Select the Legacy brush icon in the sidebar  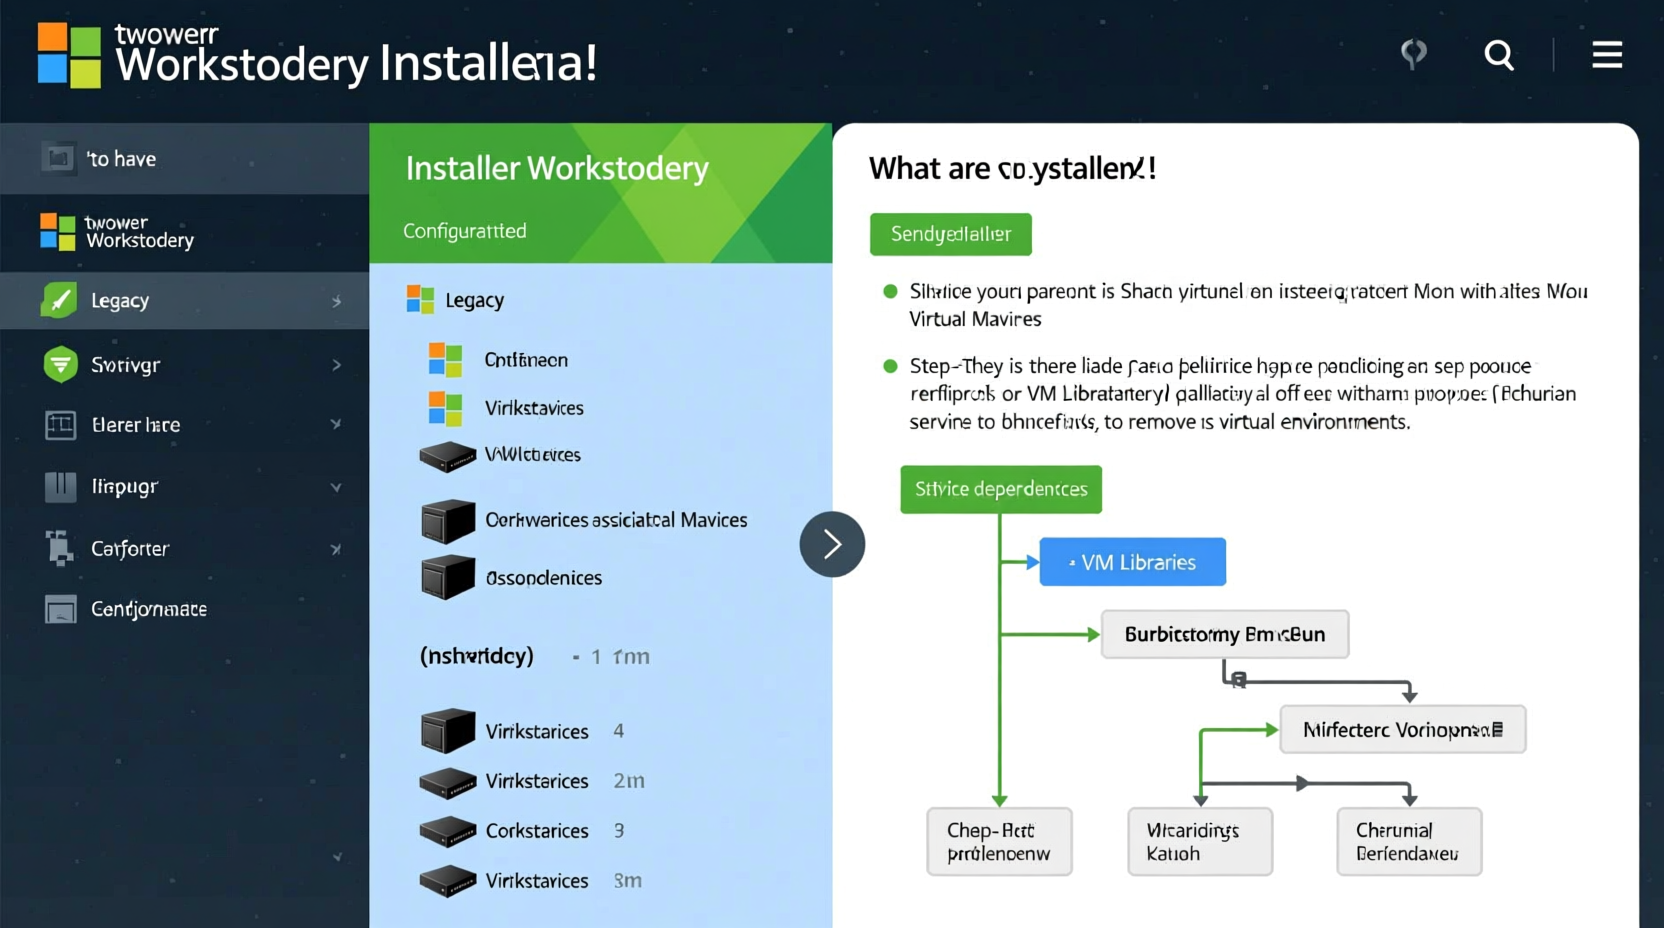[x=61, y=300]
